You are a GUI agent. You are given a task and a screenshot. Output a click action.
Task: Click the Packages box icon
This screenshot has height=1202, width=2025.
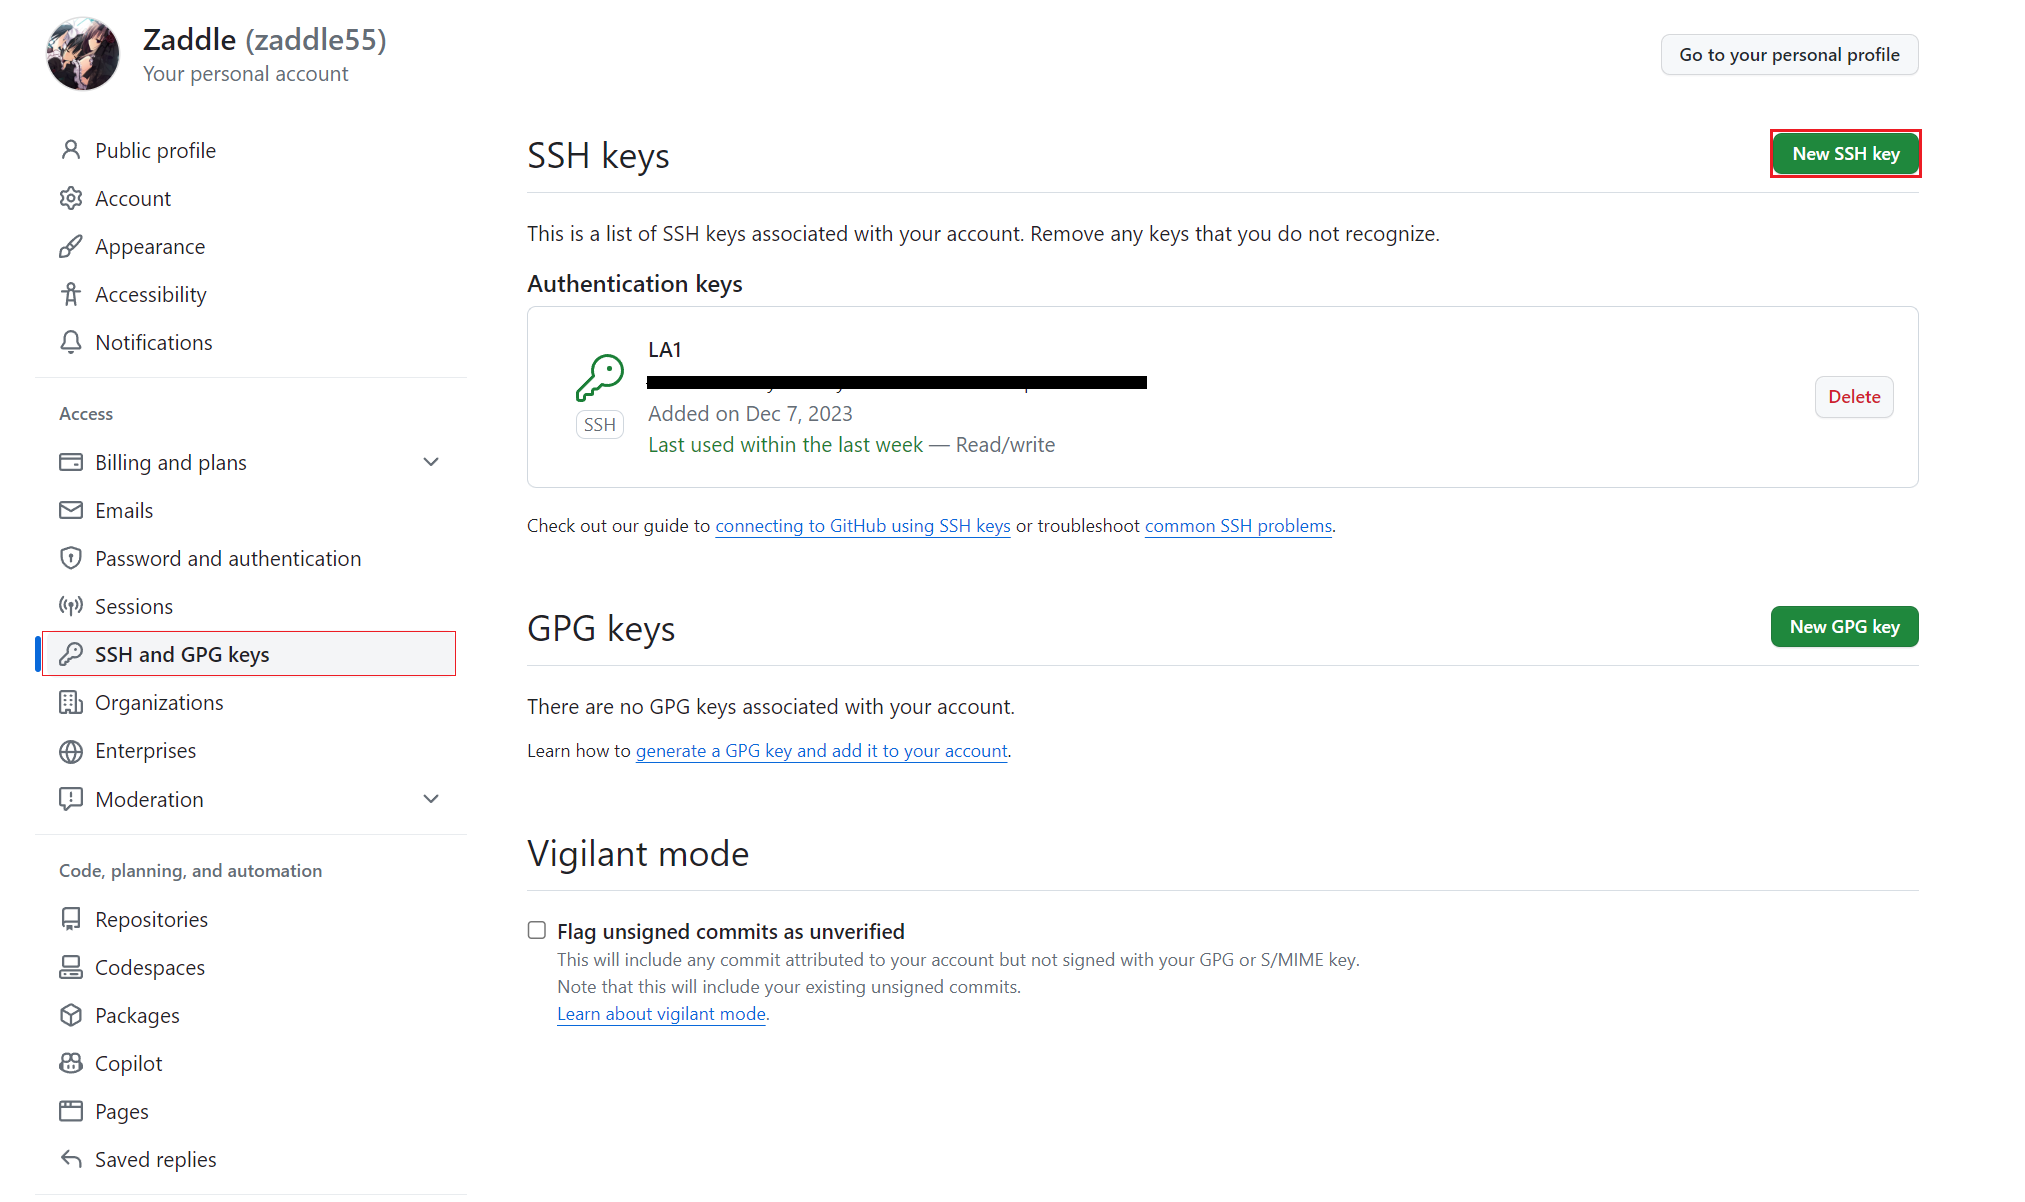coord(71,1015)
